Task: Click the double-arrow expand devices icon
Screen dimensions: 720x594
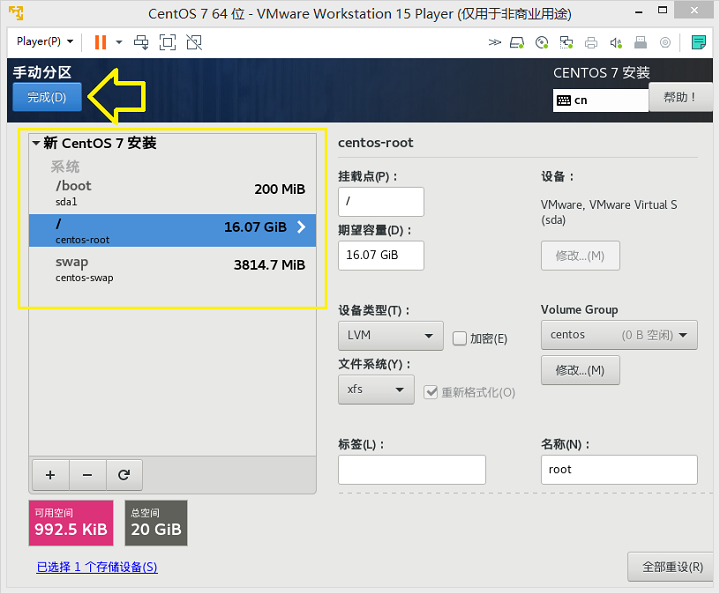Action: coord(495,43)
